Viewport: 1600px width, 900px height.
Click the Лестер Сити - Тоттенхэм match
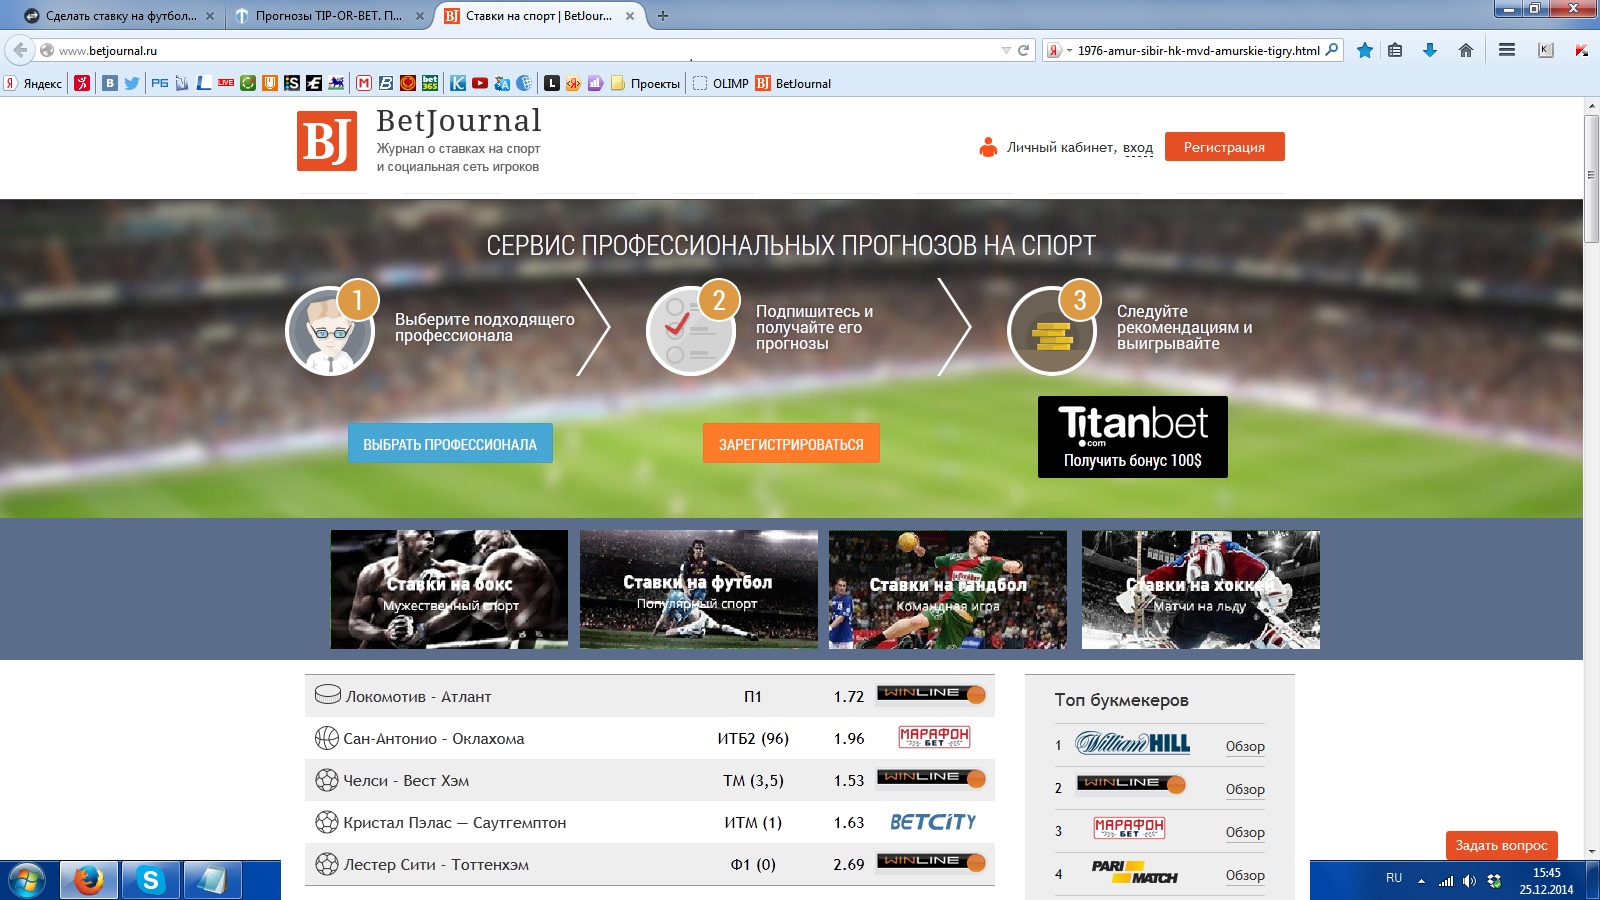(x=436, y=864)
